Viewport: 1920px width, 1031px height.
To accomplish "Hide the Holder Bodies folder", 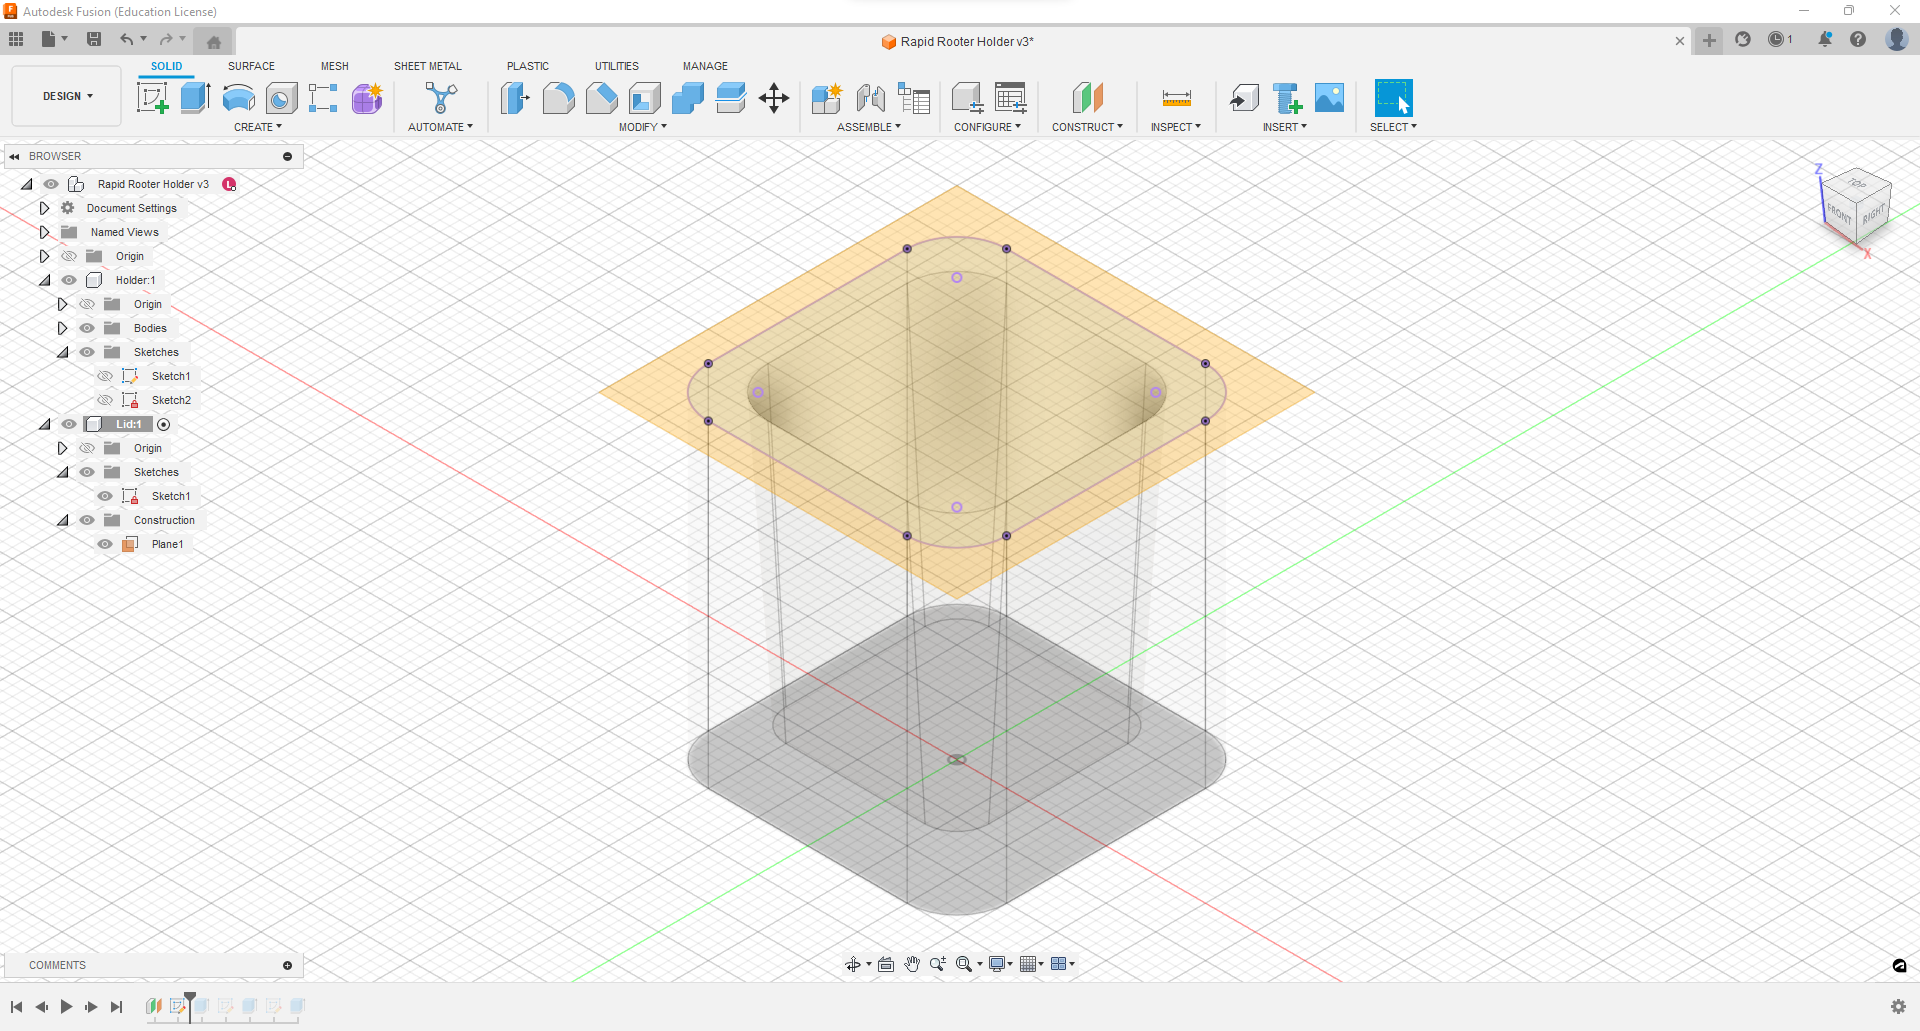I will pos(87,328).
